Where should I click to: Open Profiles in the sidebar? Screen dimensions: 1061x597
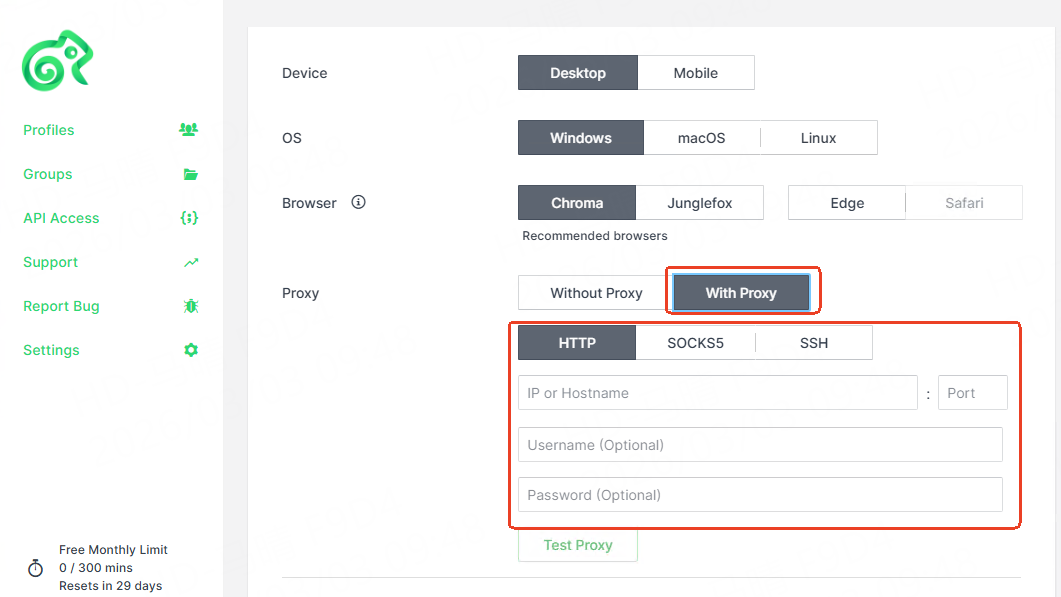tap(49, 130)
